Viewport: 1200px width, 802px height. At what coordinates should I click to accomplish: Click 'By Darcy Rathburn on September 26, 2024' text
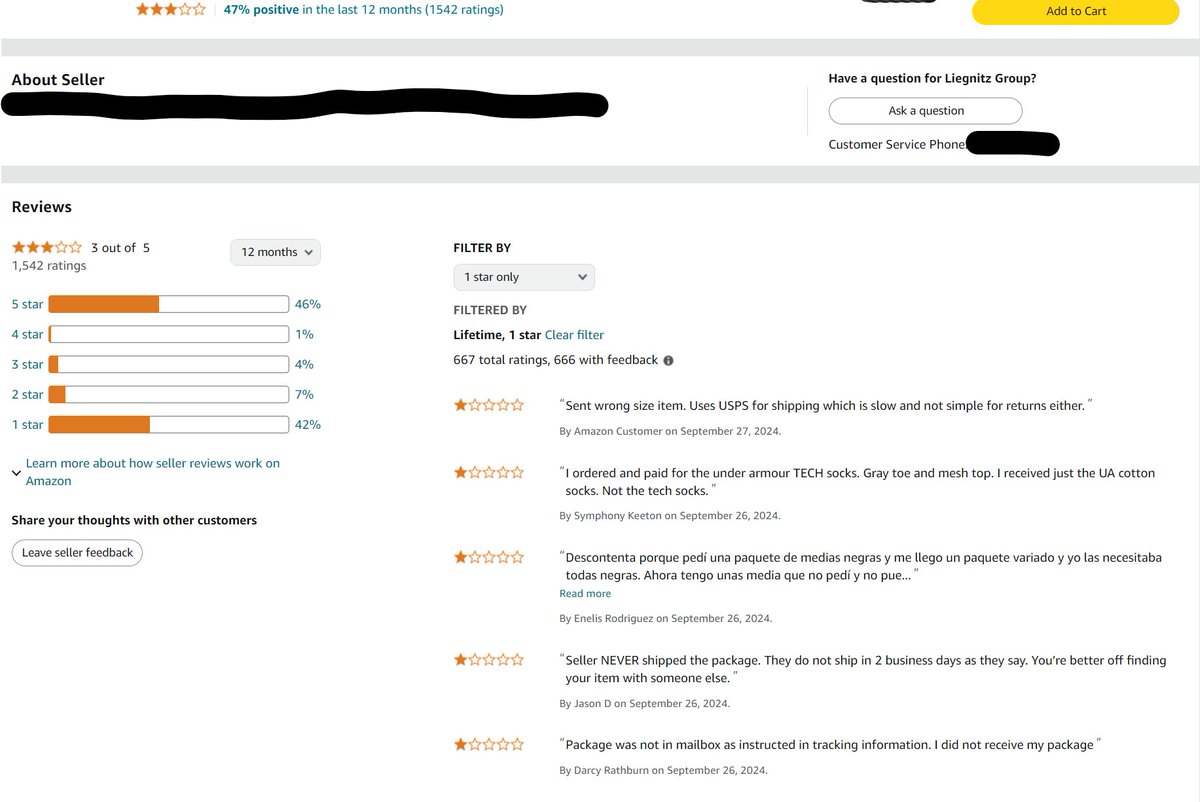664,771
